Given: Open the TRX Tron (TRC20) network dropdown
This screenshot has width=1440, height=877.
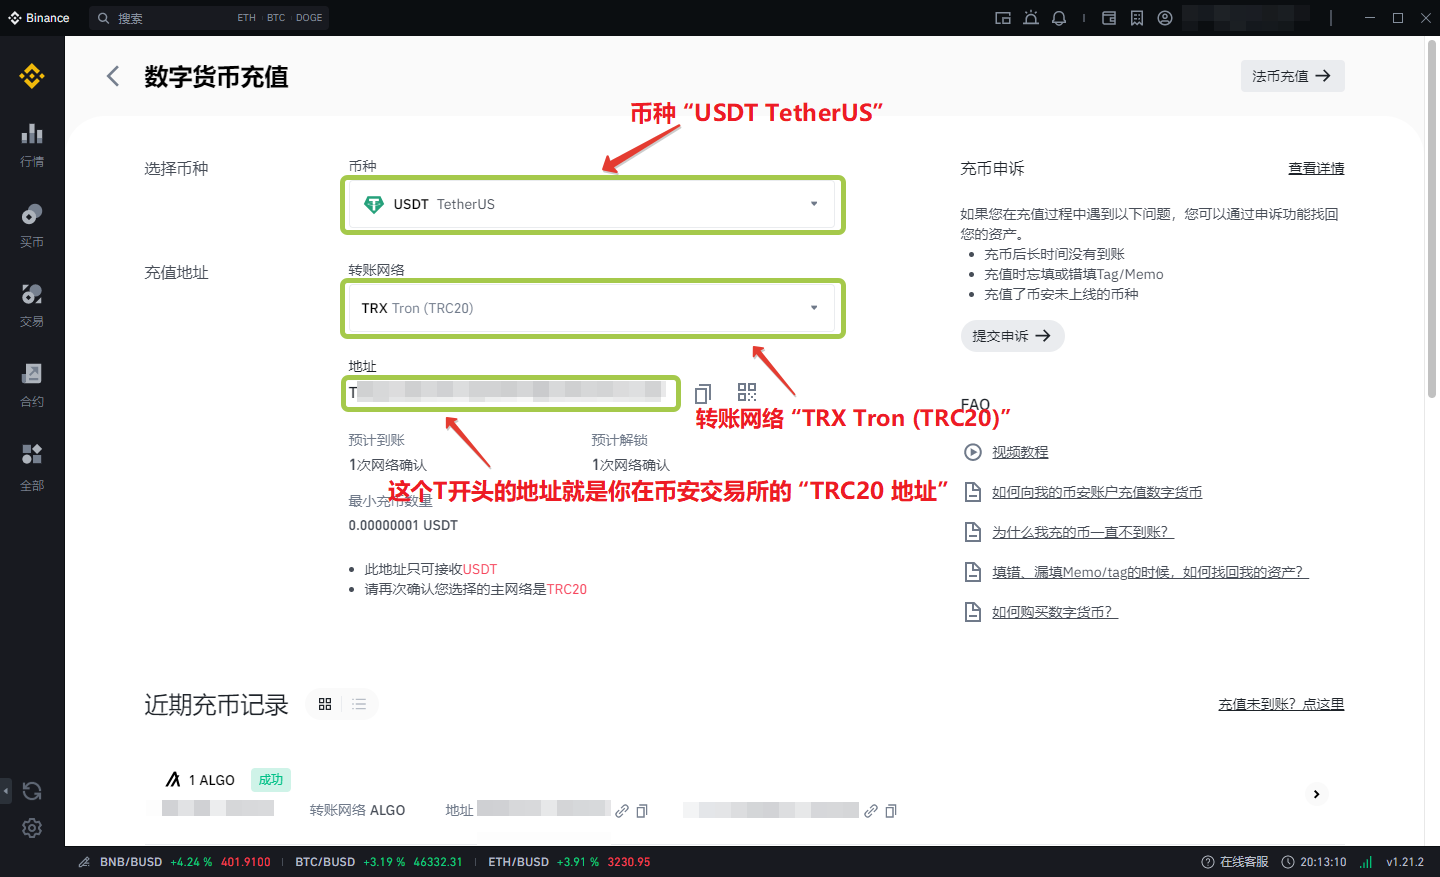Looking at the screenshot, I should 593,309.
